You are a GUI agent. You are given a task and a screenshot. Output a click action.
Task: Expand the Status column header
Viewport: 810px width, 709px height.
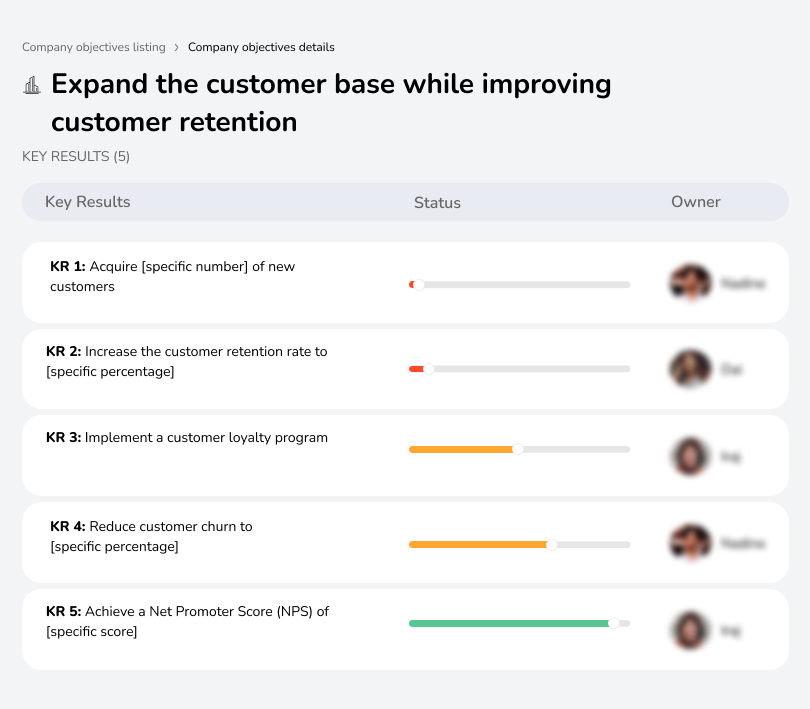(x=437, y=202)
